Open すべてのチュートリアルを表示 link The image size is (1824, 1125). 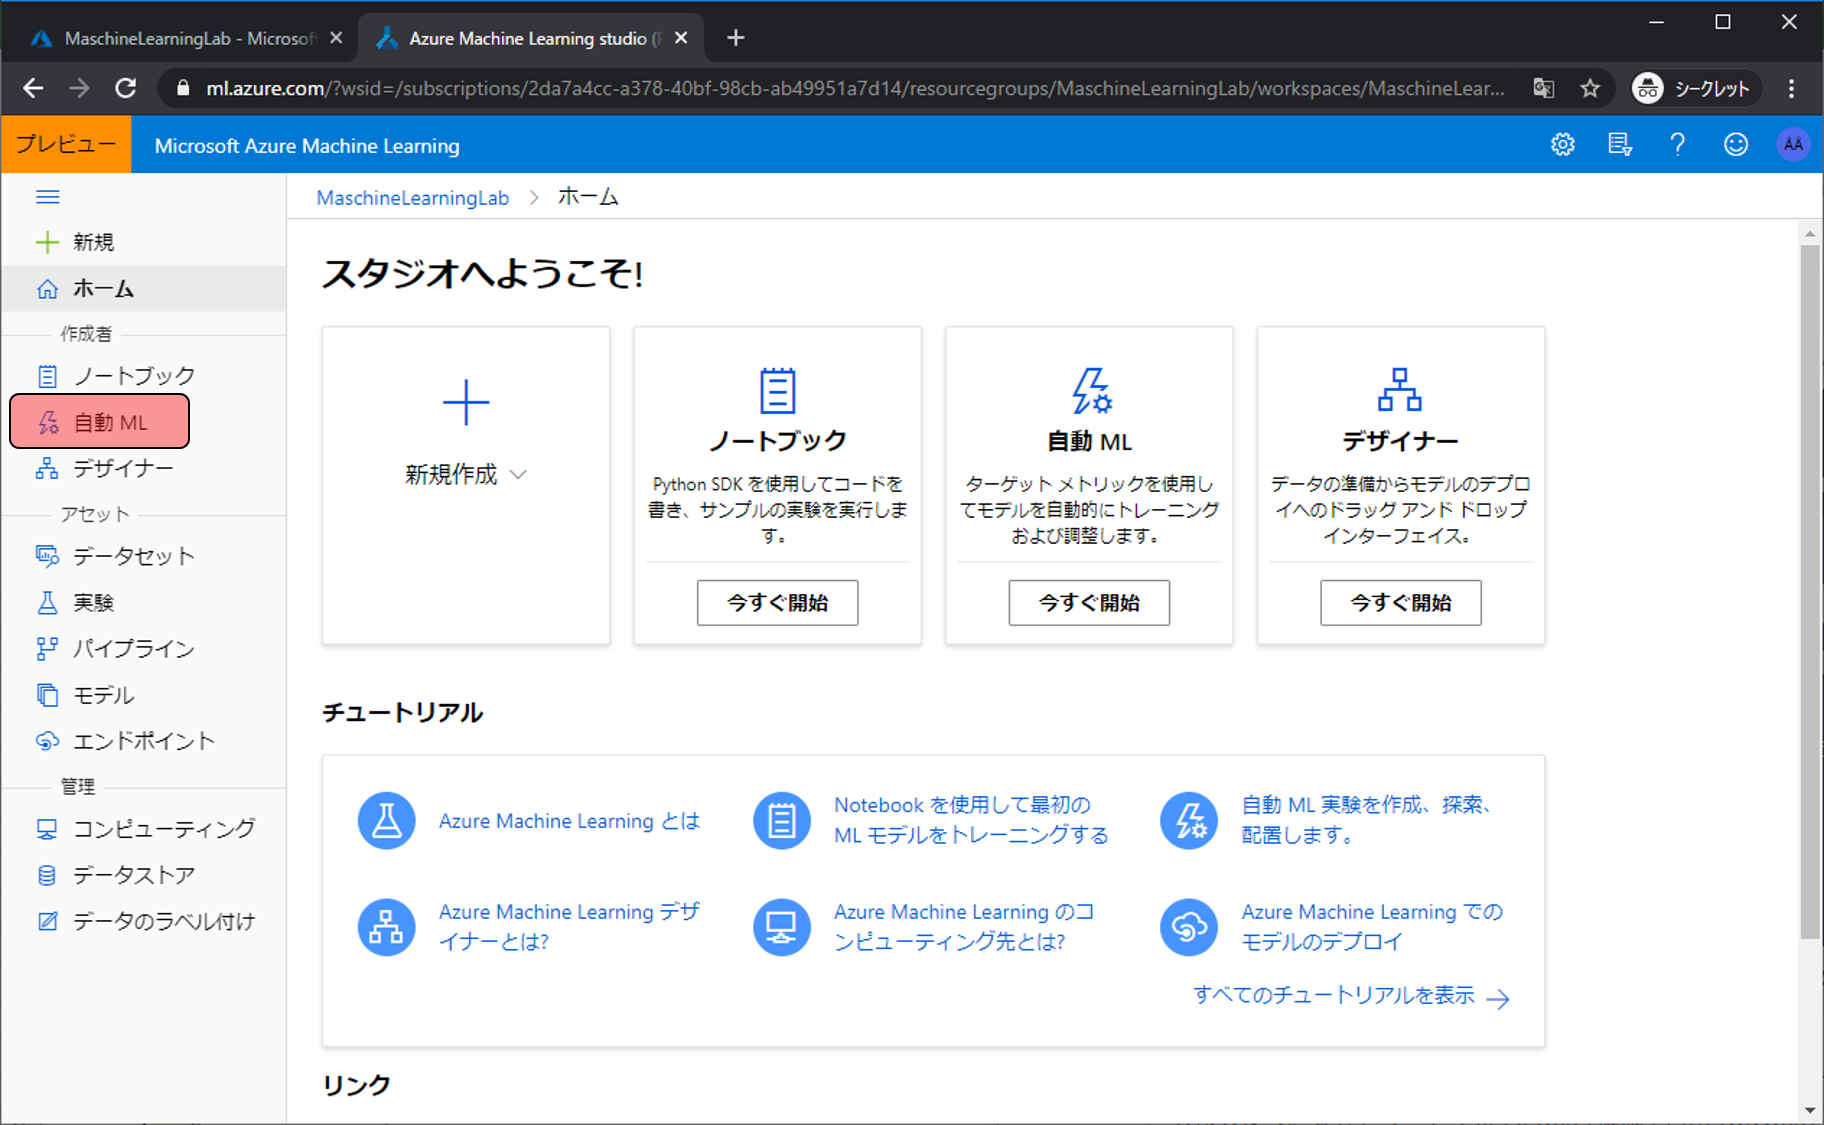1349,996
